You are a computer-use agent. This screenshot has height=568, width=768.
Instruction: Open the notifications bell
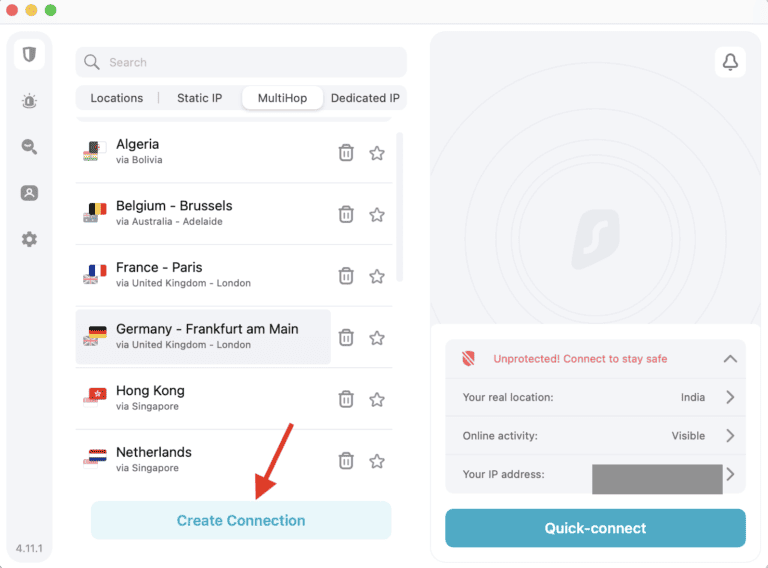(730, 62)
